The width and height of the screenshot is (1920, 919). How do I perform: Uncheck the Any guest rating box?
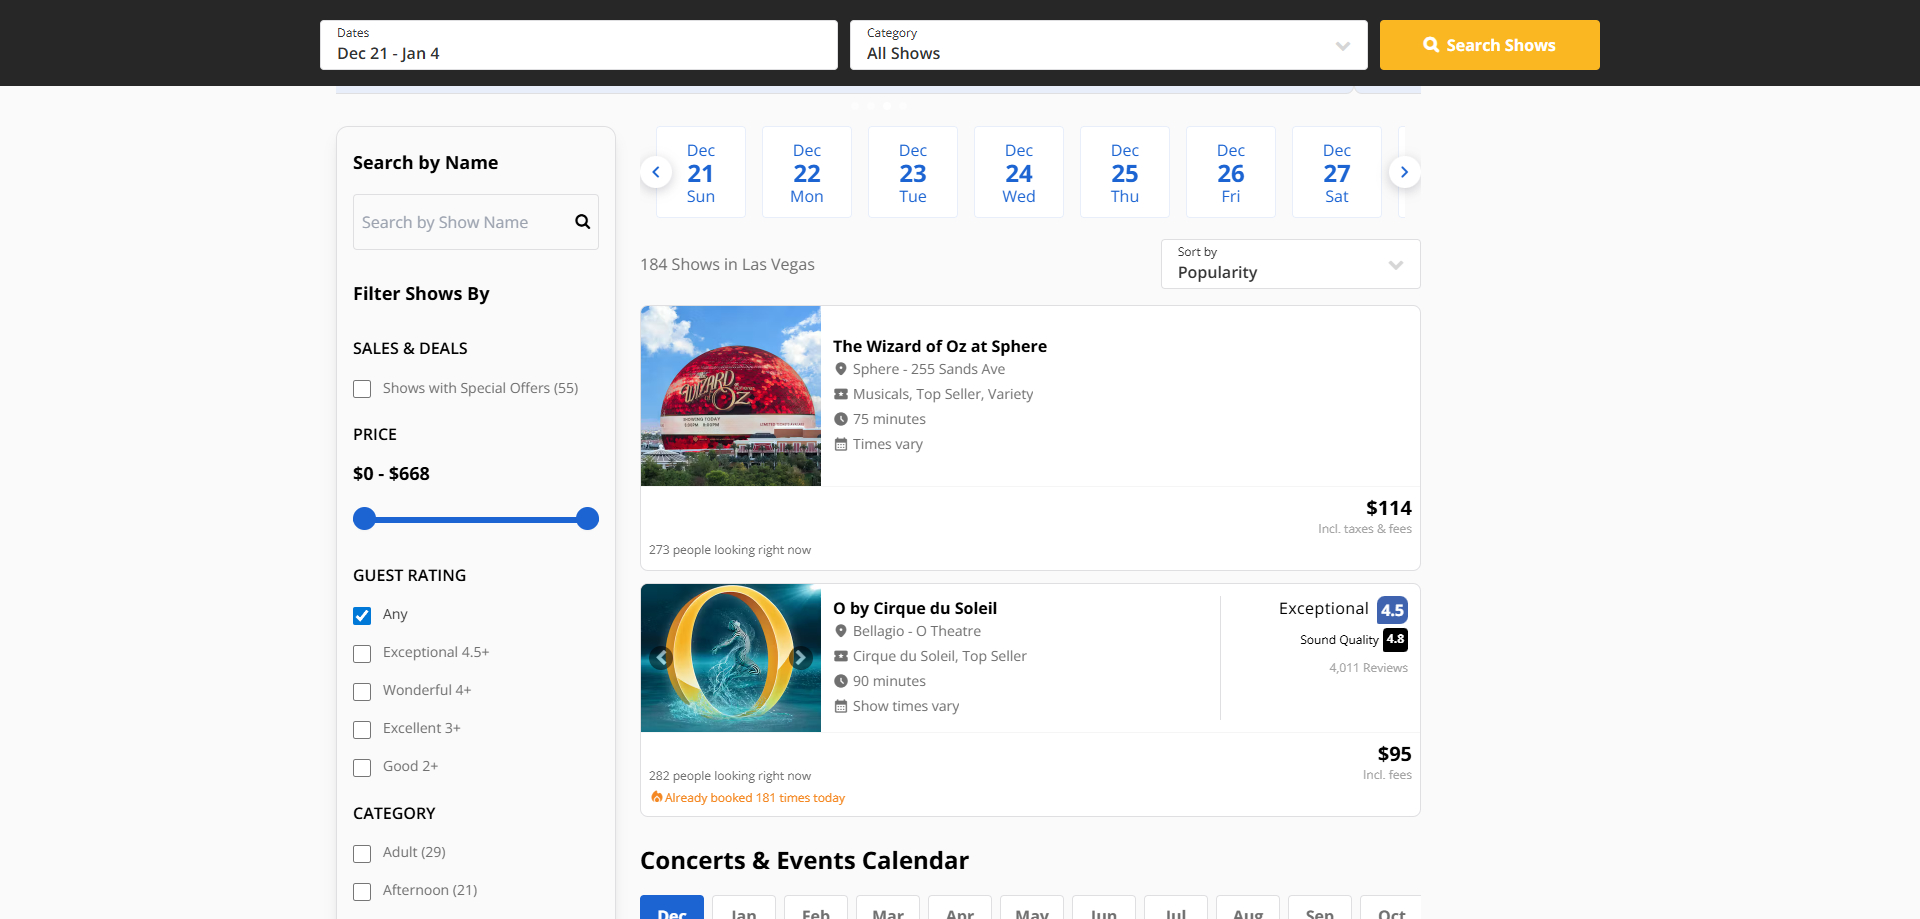tap(362, 615)
